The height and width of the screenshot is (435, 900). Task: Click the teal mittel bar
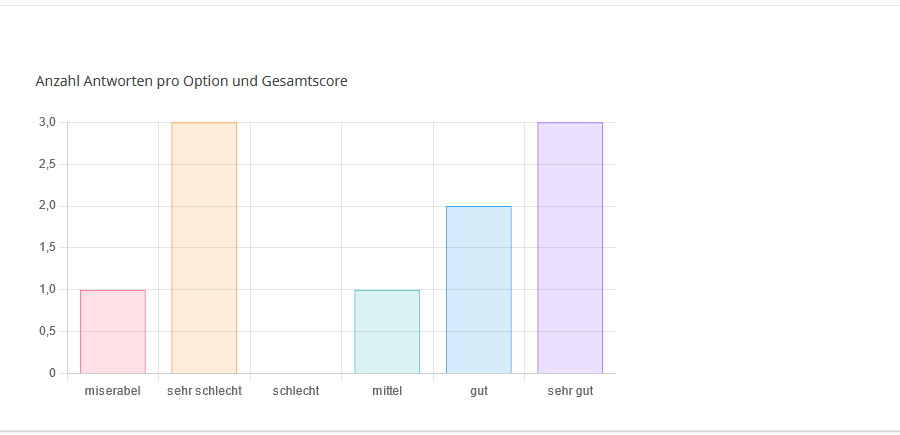coord(387,331)
